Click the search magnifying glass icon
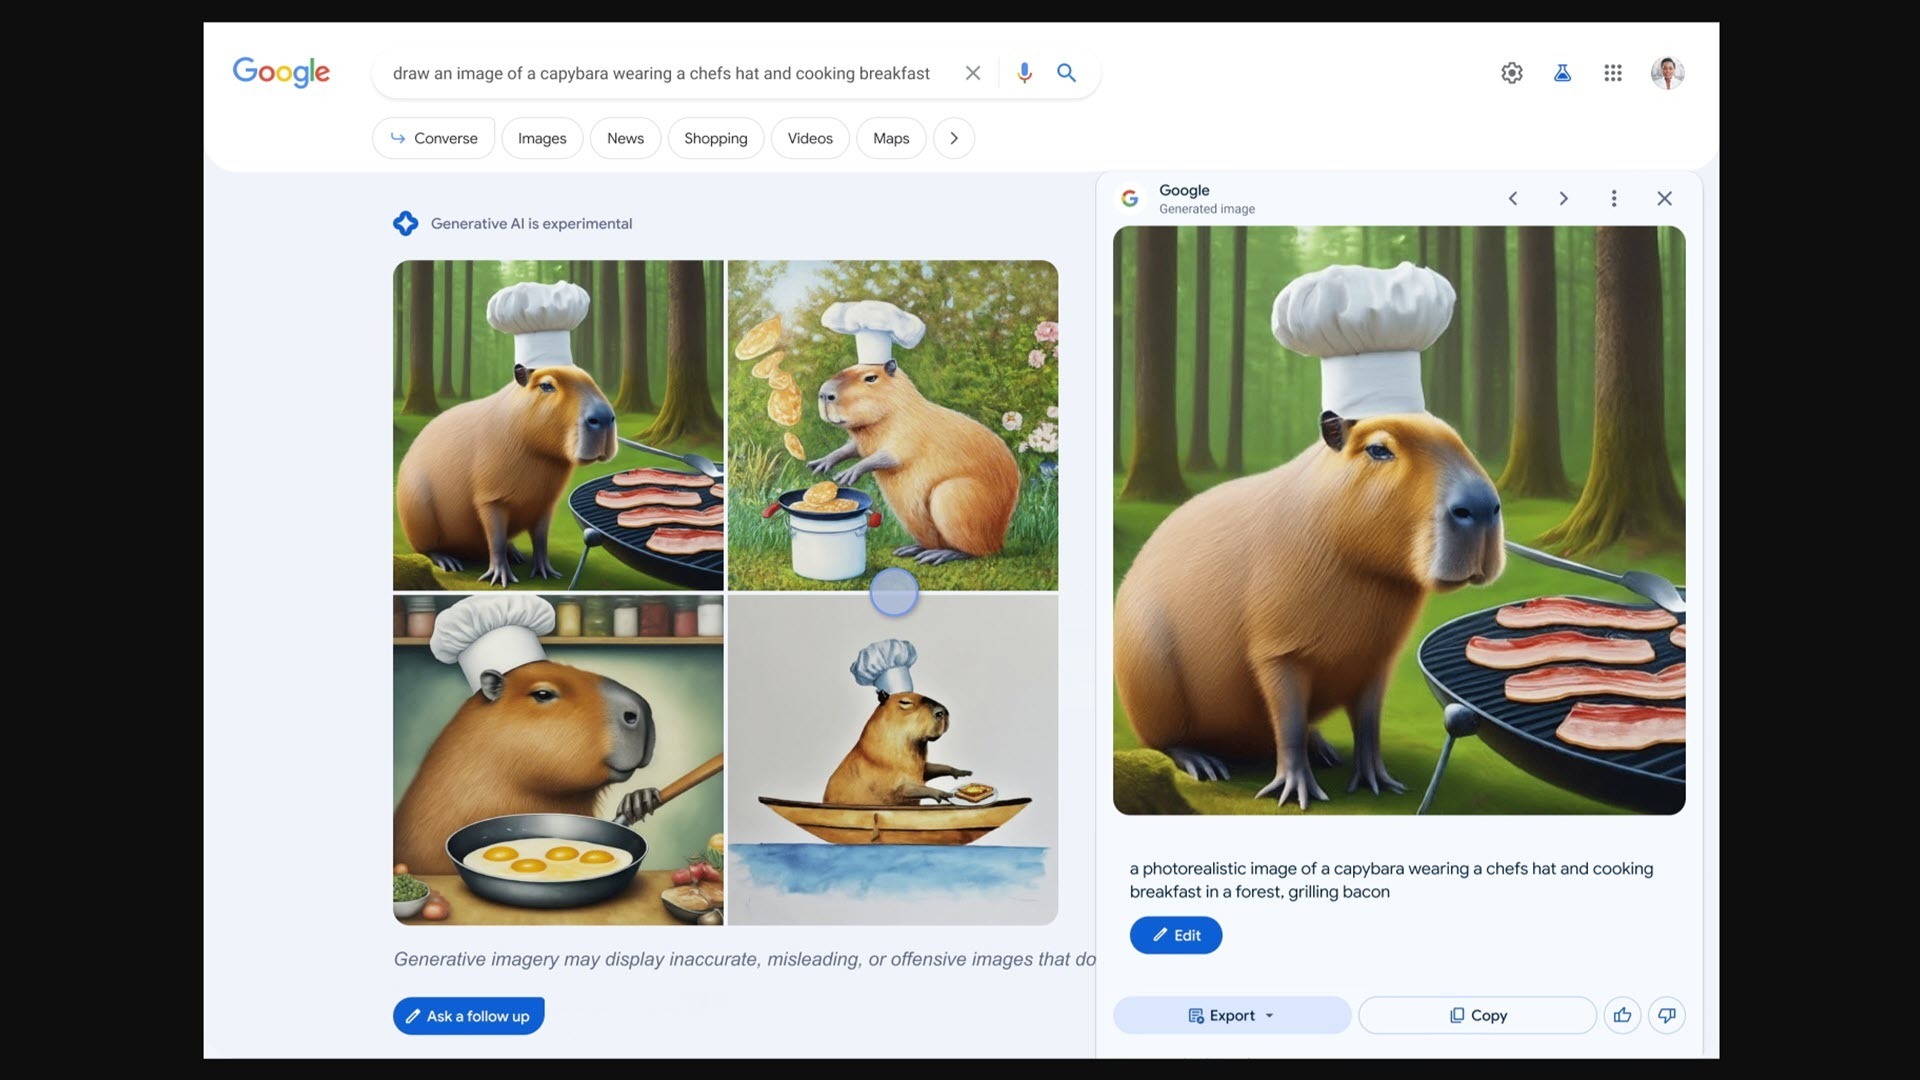The height and width of the screenshot is (1080, 1920). [x=1066, y=73]
